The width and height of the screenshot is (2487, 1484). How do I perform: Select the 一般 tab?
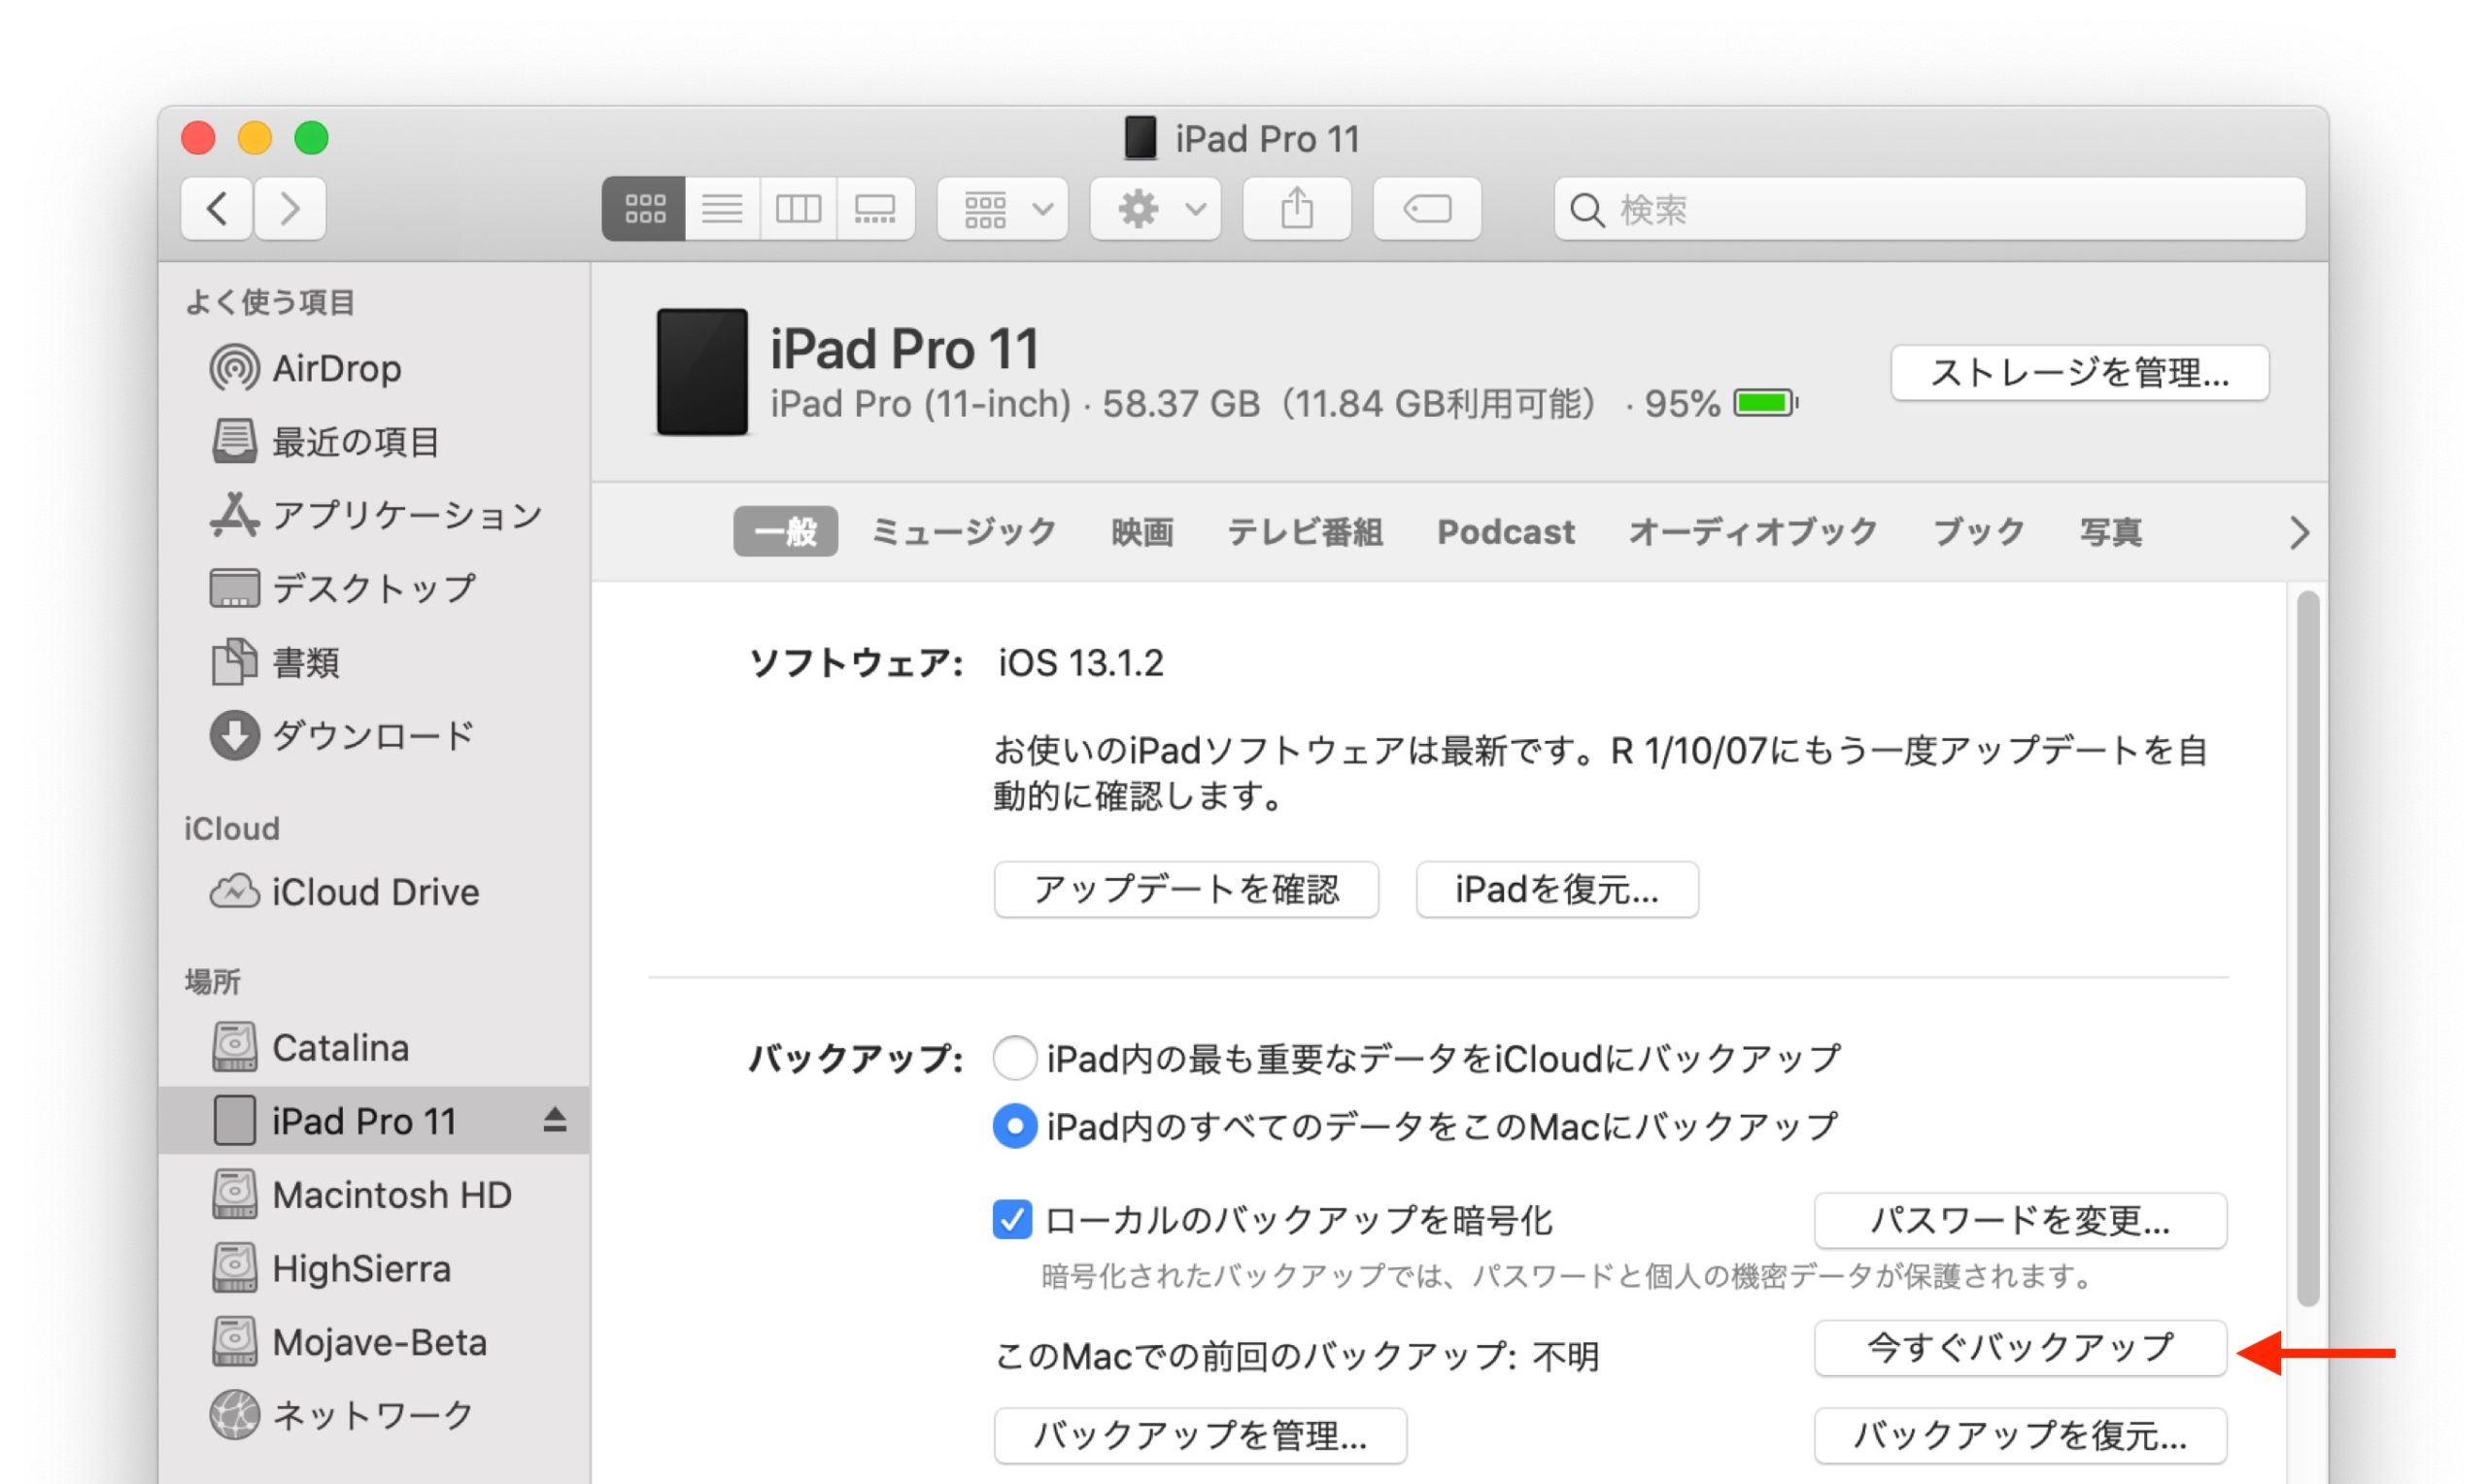[785, 531]
